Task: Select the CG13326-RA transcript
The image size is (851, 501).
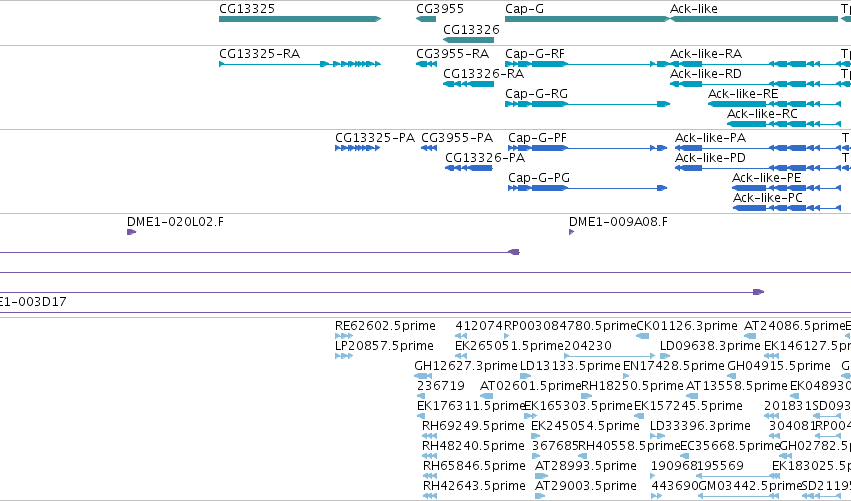Action: tap(468, 84)
